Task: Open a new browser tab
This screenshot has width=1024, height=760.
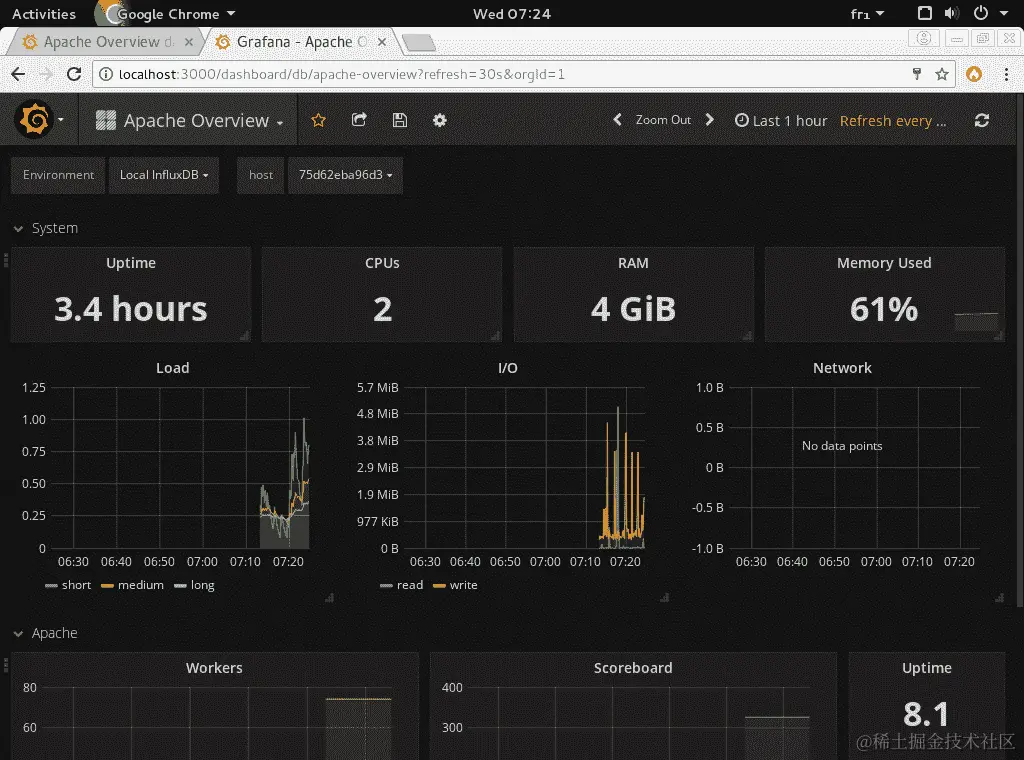Action: coord(419,43)
